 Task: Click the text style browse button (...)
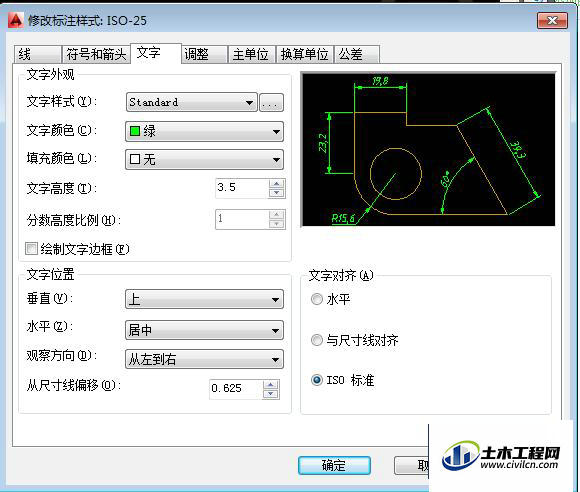point(271,102)
